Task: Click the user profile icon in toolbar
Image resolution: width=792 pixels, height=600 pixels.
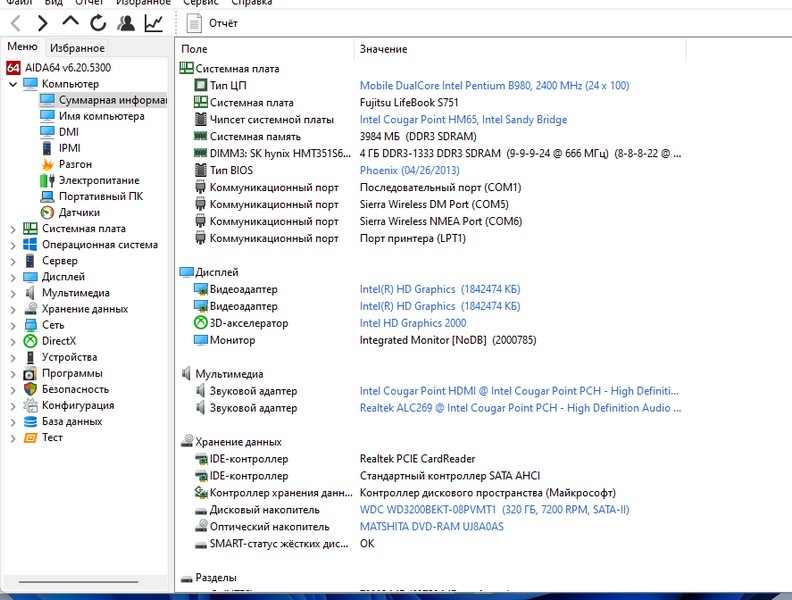Action: click(x=126, y=22)
